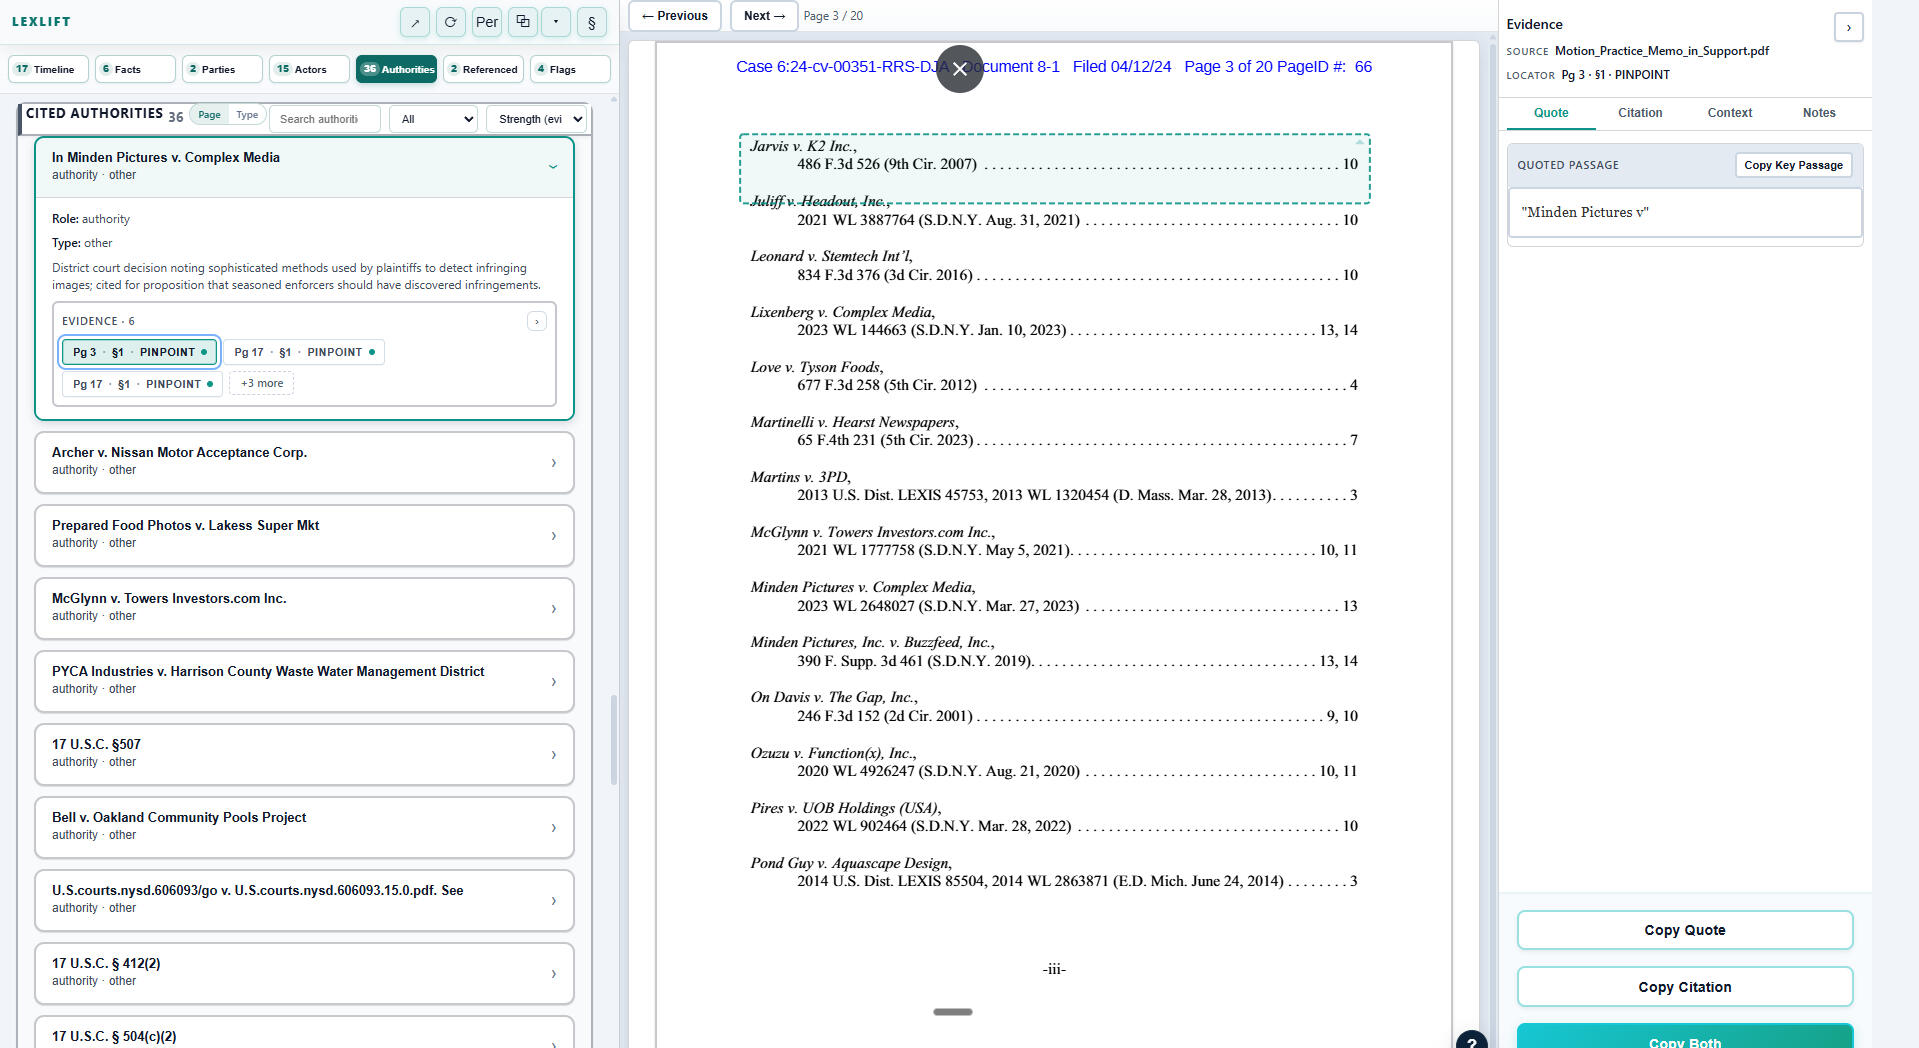Open the All filter dropdown

[433, 119]
